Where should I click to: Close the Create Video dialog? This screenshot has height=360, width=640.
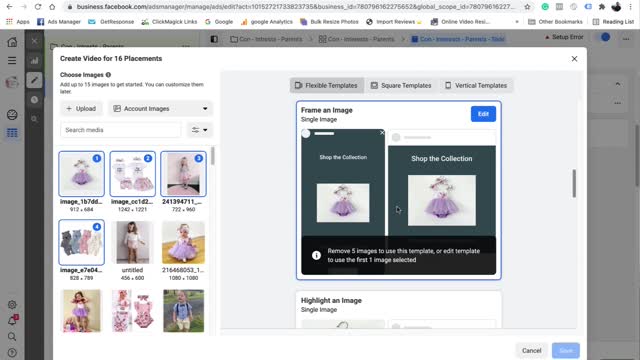click(574, 59)
